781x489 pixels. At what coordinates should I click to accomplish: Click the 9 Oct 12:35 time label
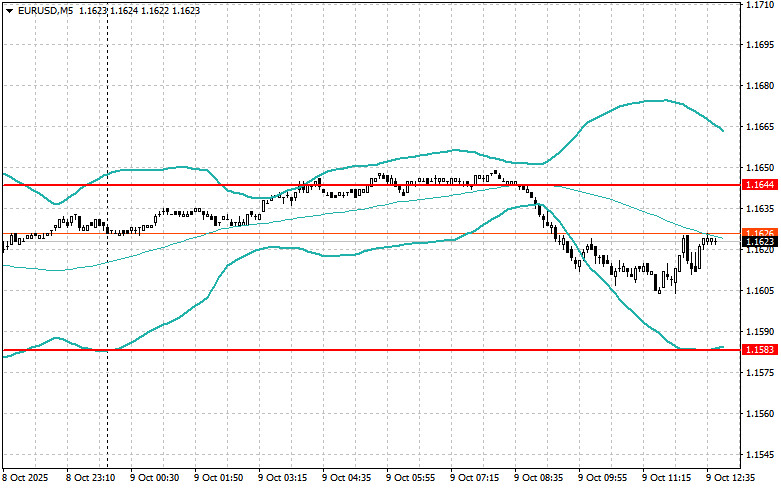click(730, 478)
